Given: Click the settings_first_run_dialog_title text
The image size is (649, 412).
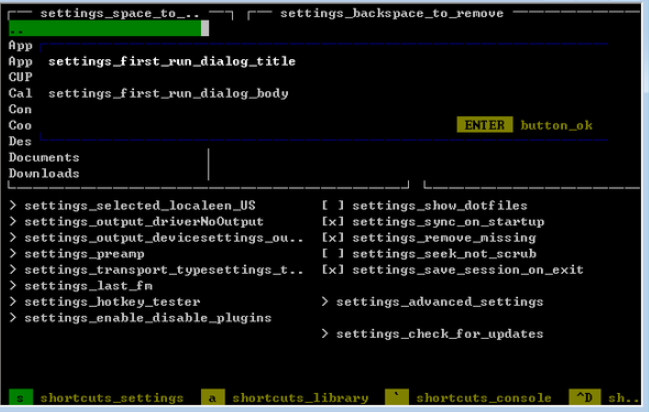Looking at the screenshot, I should [x=172, y=61].
